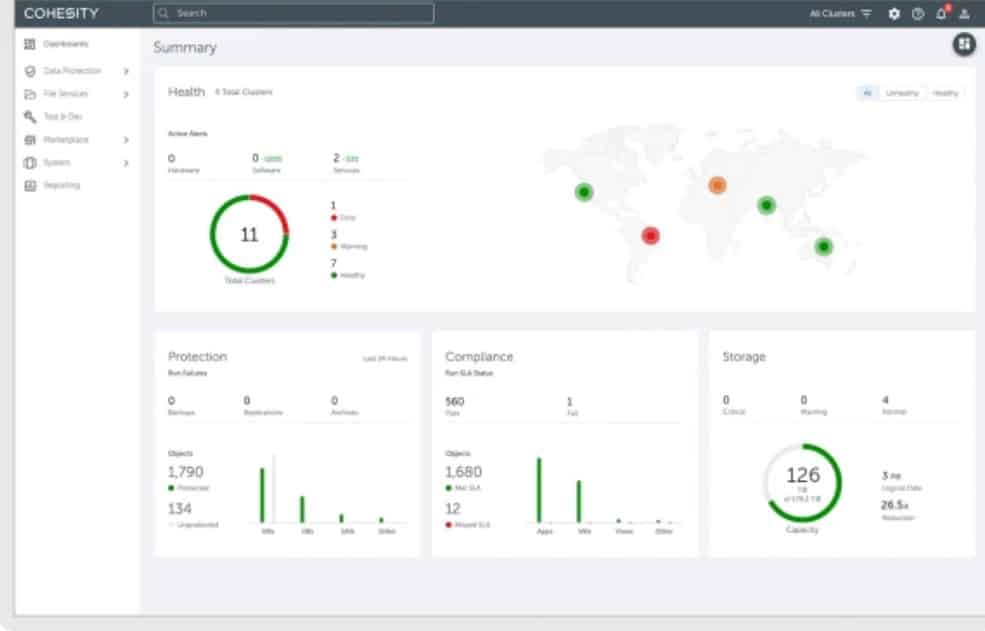Click the Summary page heading
Screen dimensions: 985x631
185,47
